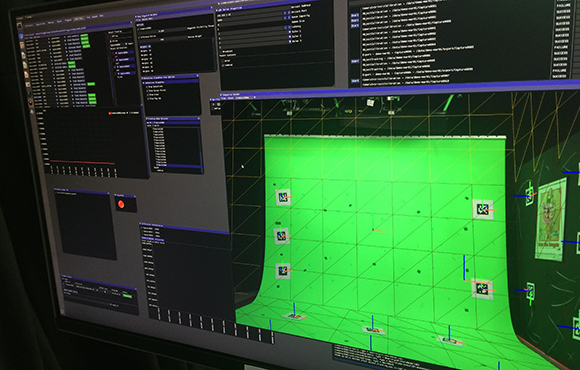
Task: Click the red legend dot in the graph panel
Action: coord(110,113)
